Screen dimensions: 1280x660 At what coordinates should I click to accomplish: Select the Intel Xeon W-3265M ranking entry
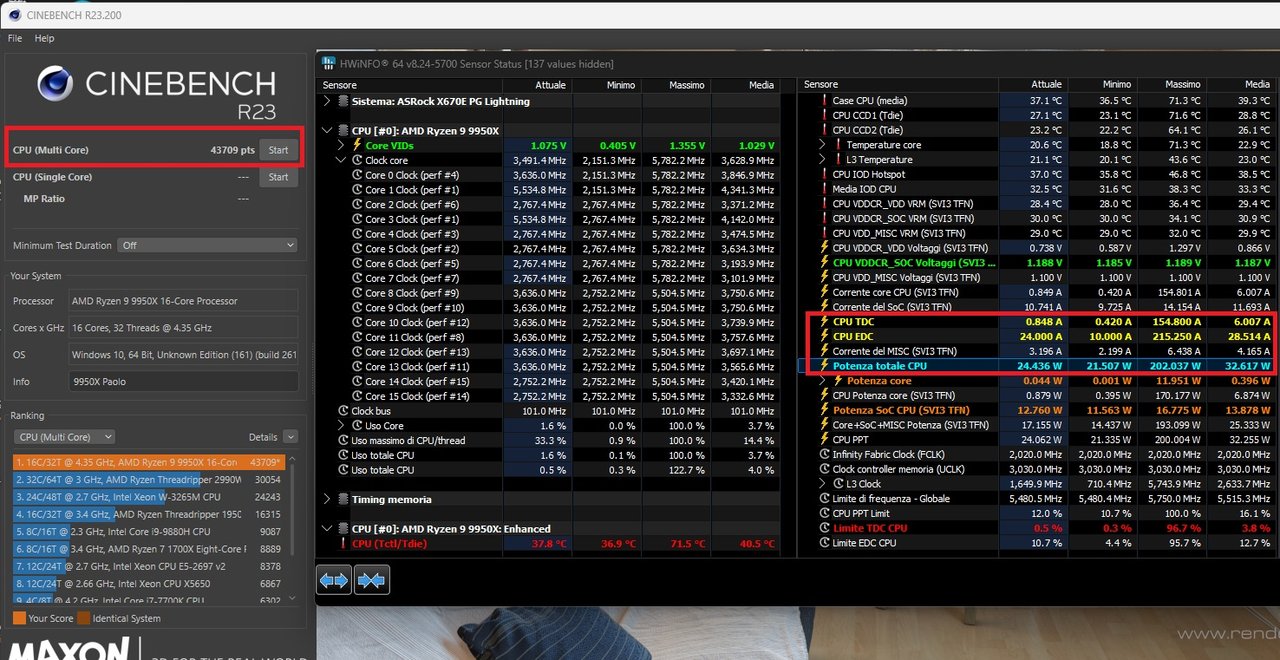(x=150, y=497)
